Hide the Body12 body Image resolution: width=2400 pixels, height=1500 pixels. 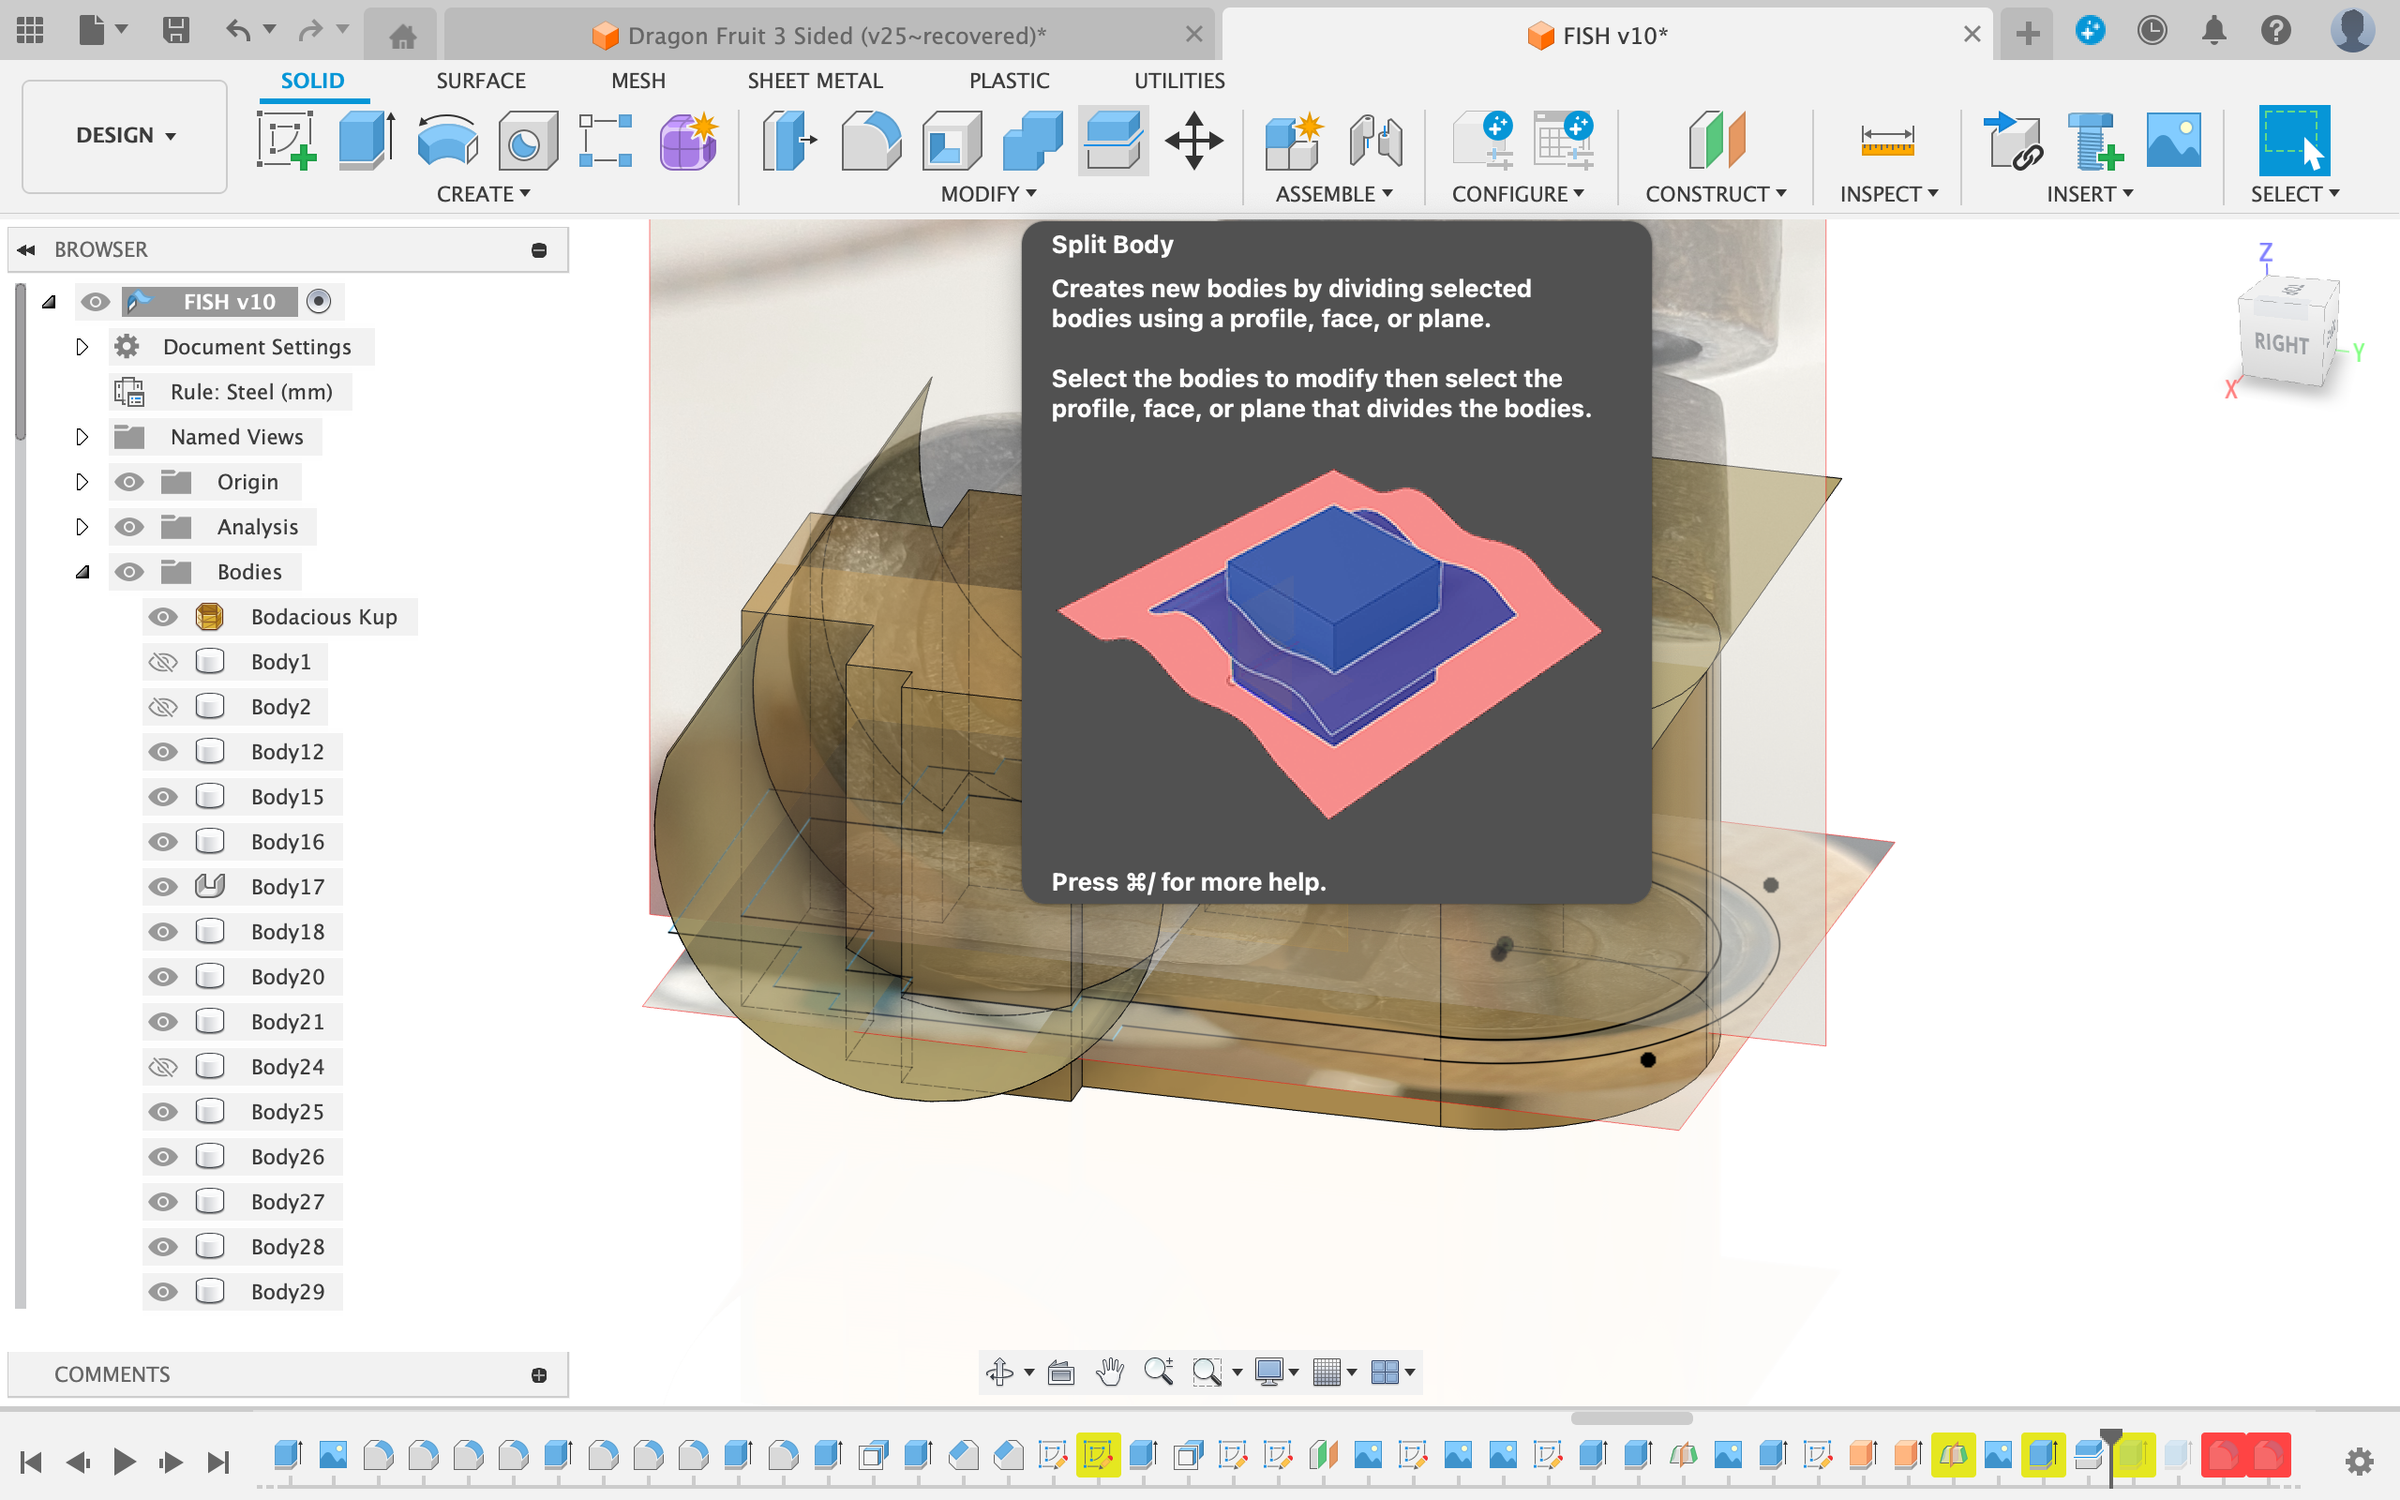(163, 752)
